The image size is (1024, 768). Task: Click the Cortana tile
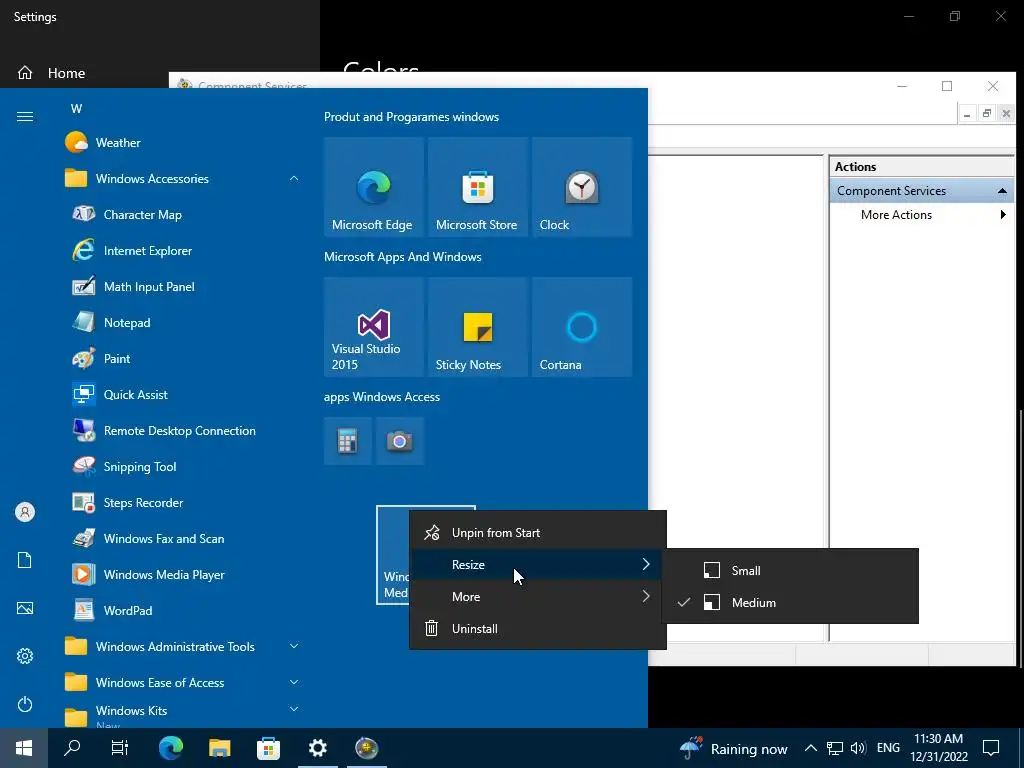coord(582,327)
